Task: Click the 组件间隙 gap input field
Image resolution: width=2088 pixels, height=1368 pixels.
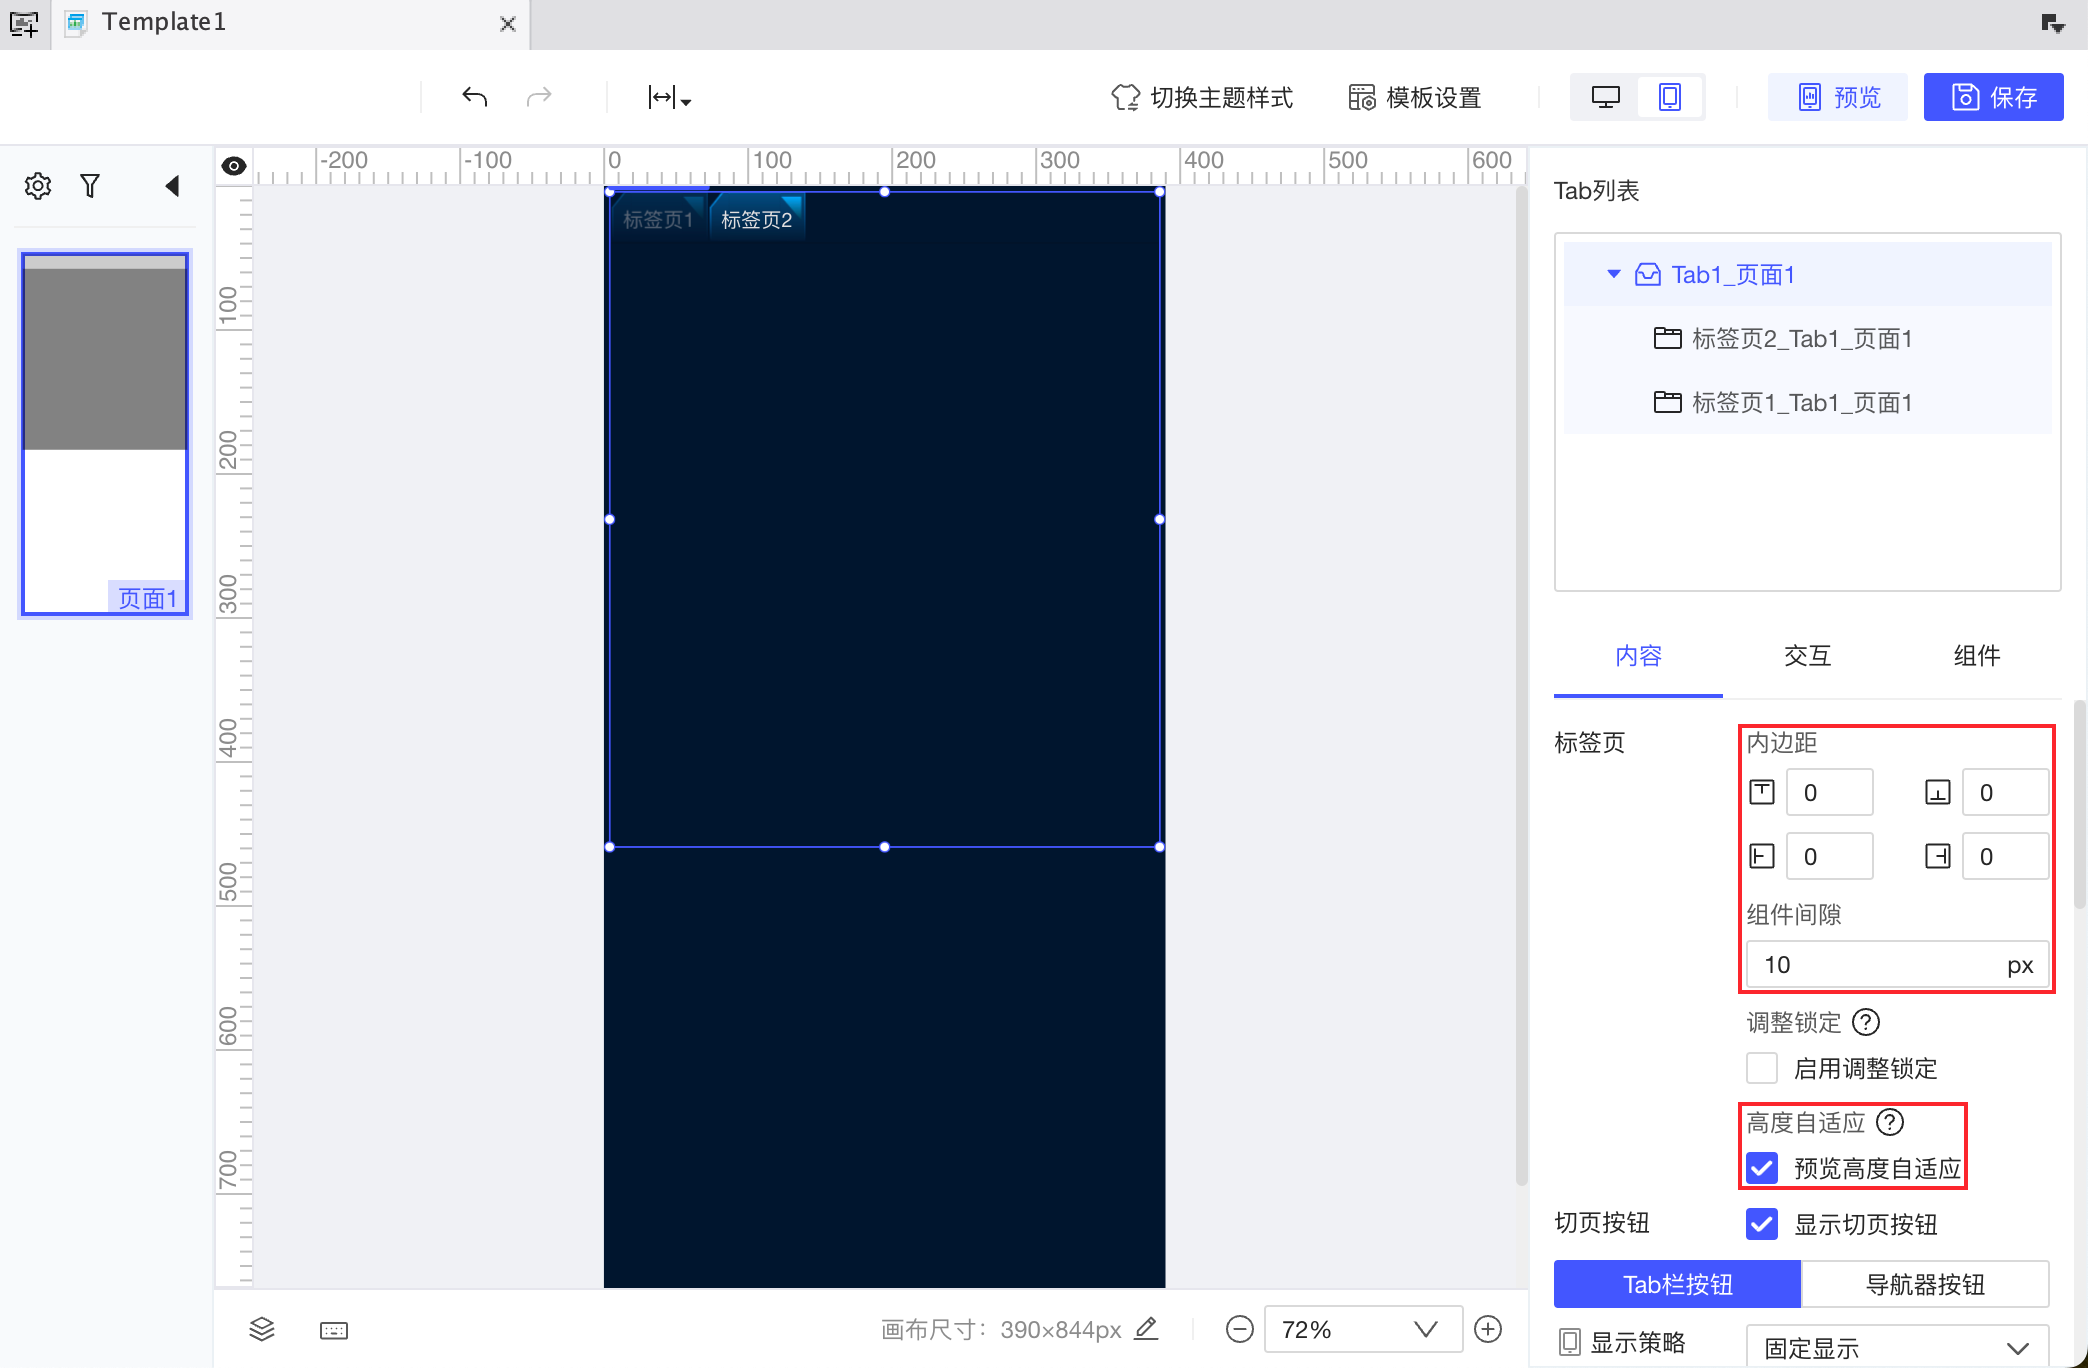Action: click(1897, 965)
